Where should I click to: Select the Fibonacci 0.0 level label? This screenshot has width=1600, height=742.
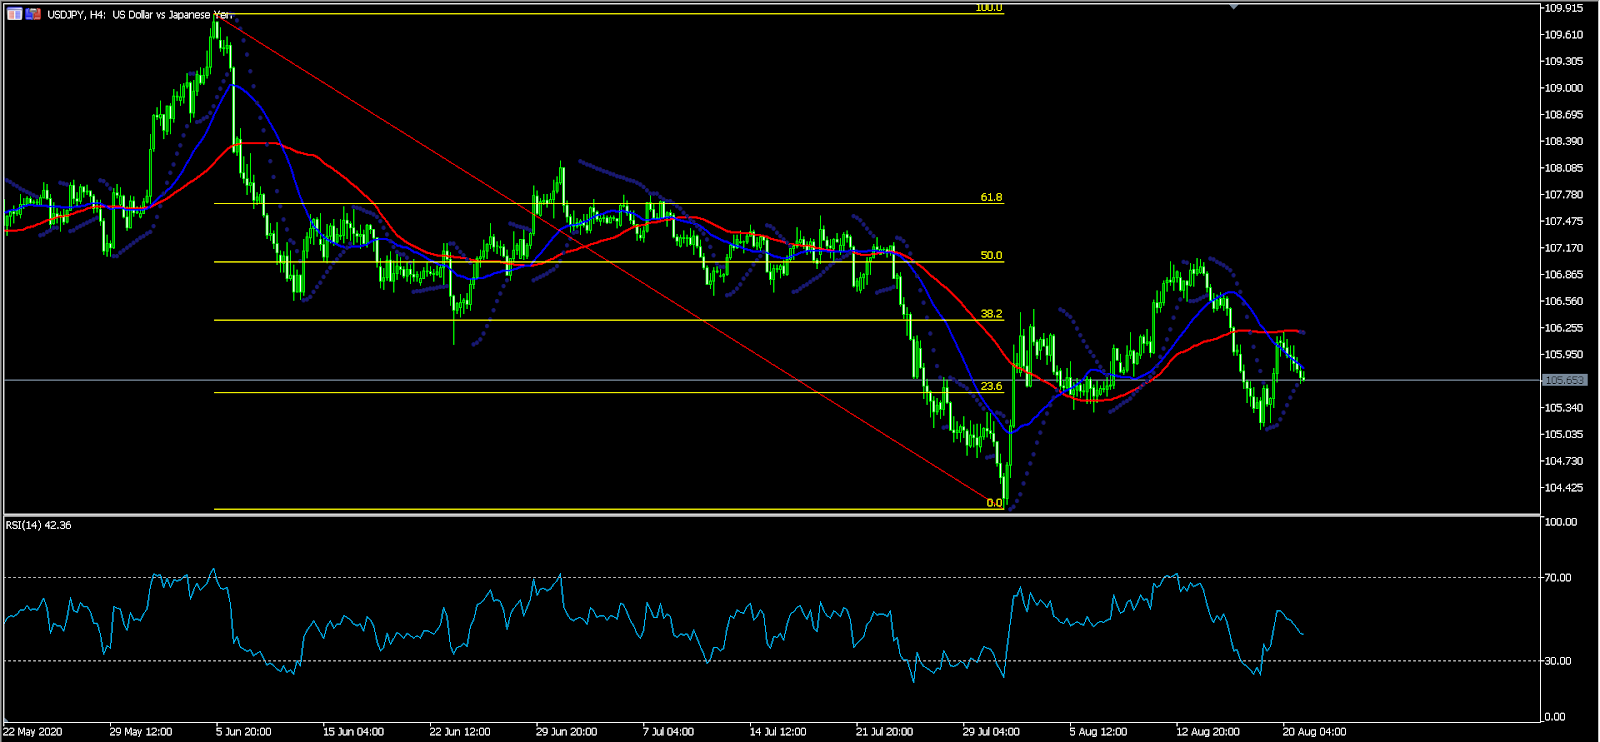click(x=994, y=503)
